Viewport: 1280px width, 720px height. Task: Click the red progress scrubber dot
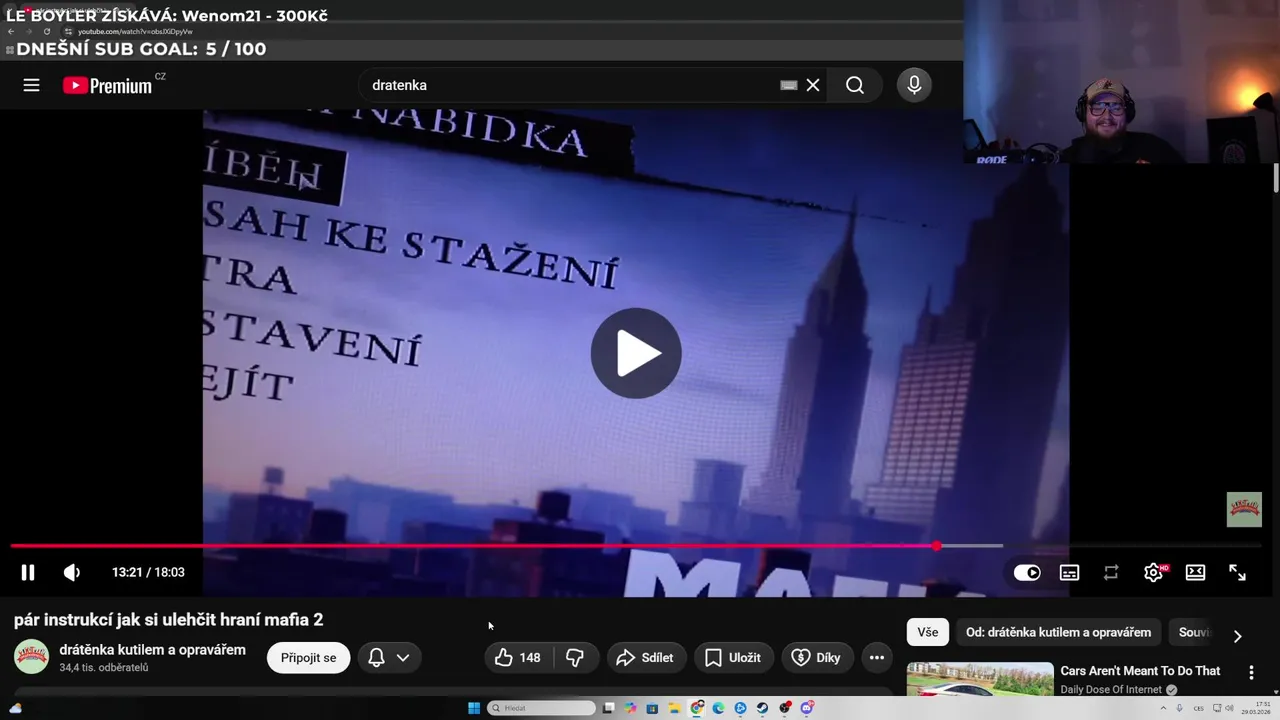click(936, 546)
